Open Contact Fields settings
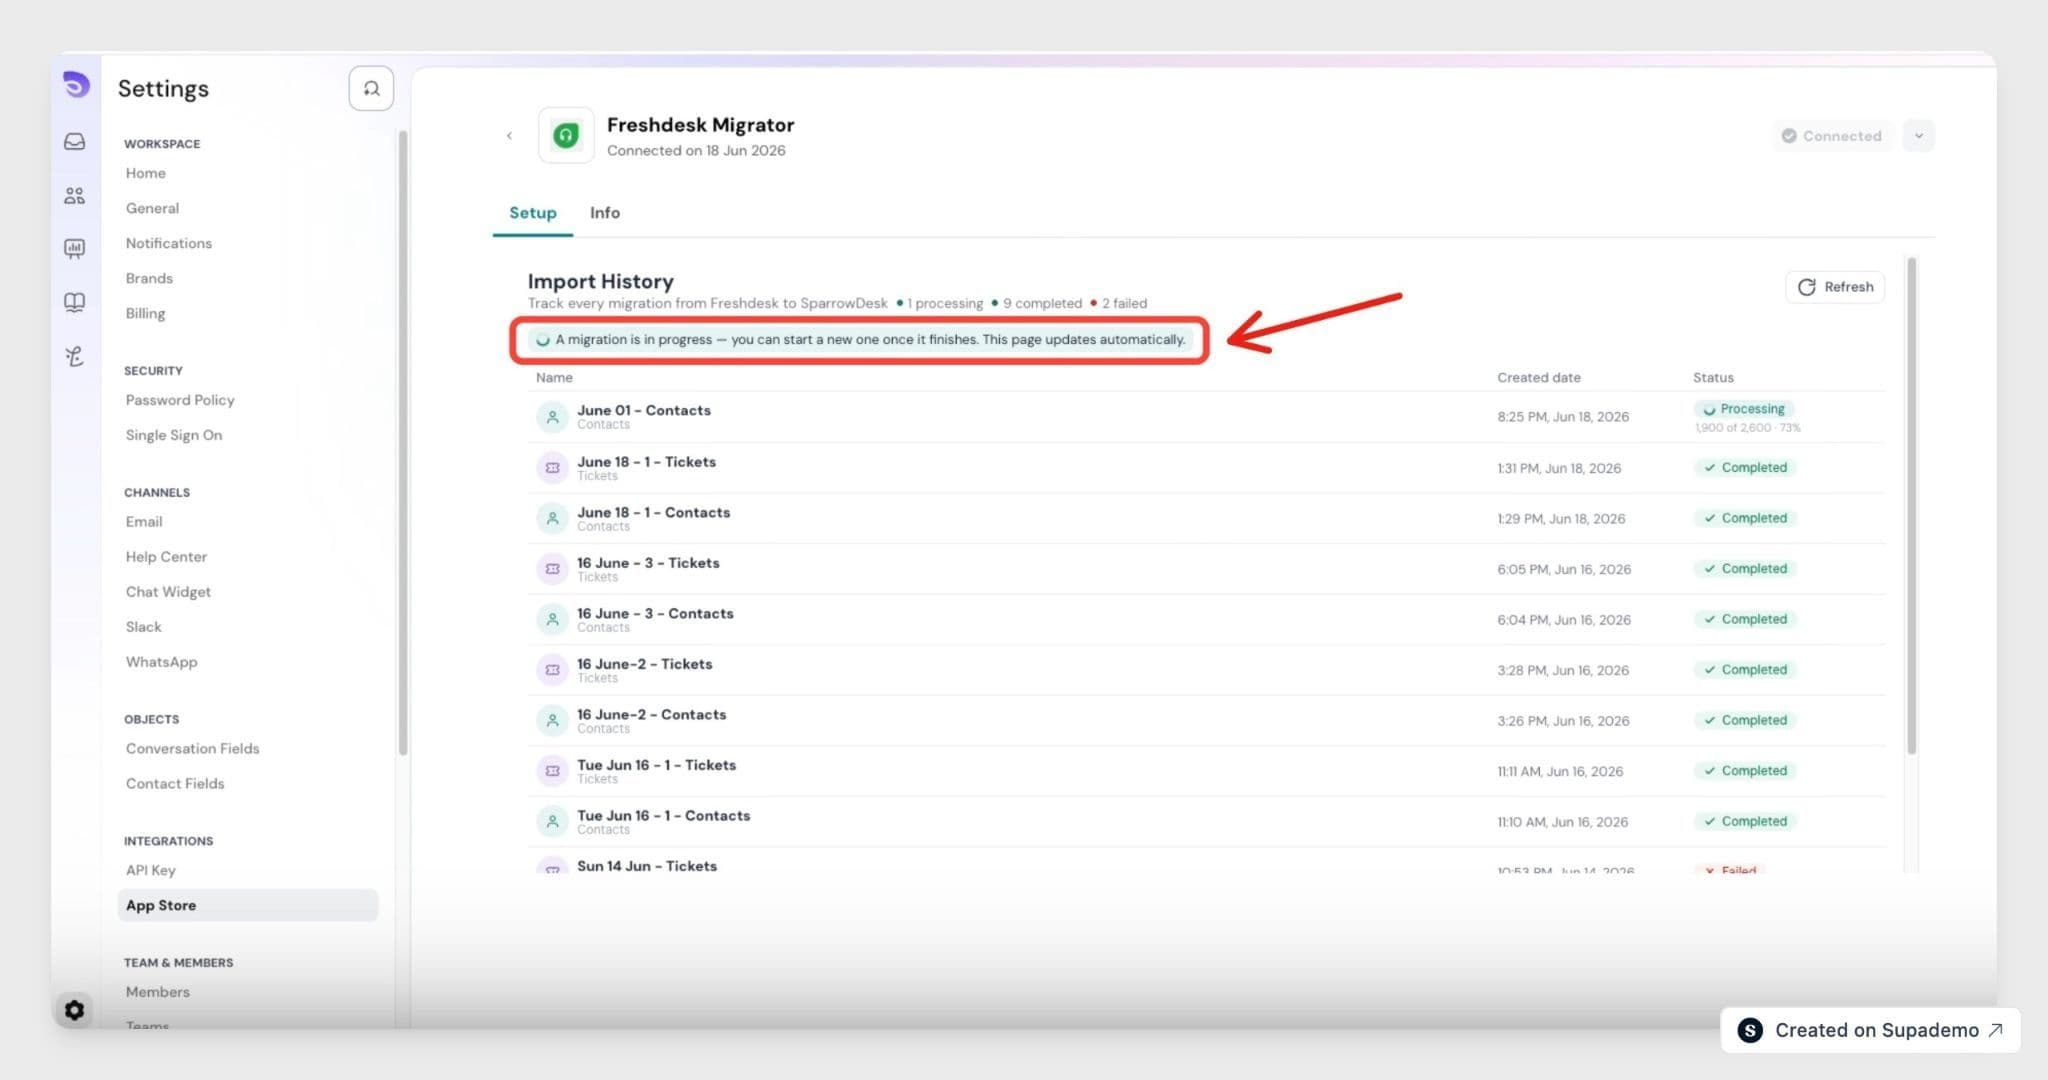The height and width of the screenshot is (1080, 2048). pyautogui.click(x=175, y=784)
